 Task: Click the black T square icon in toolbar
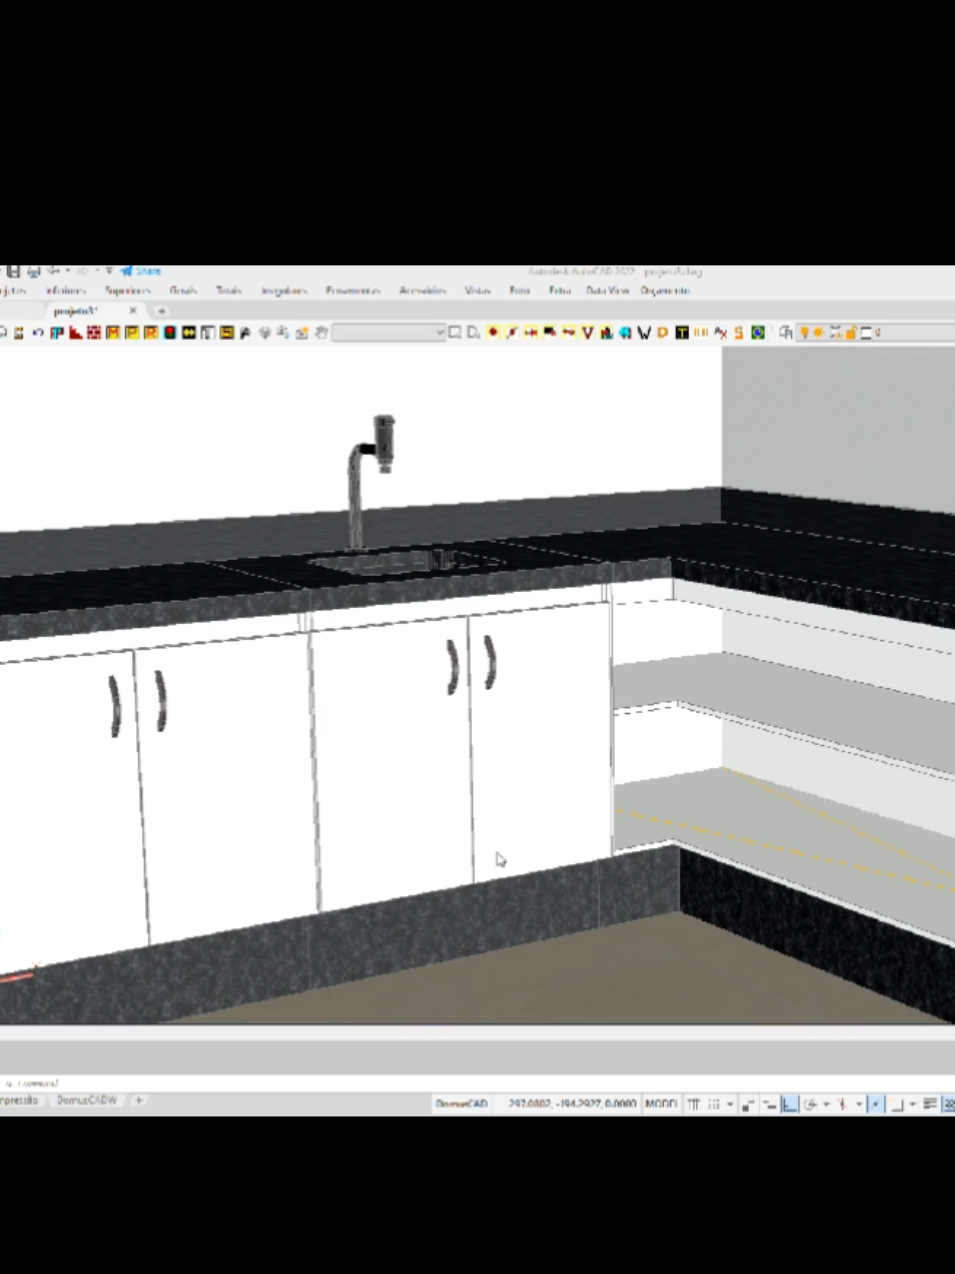point(682,333)
